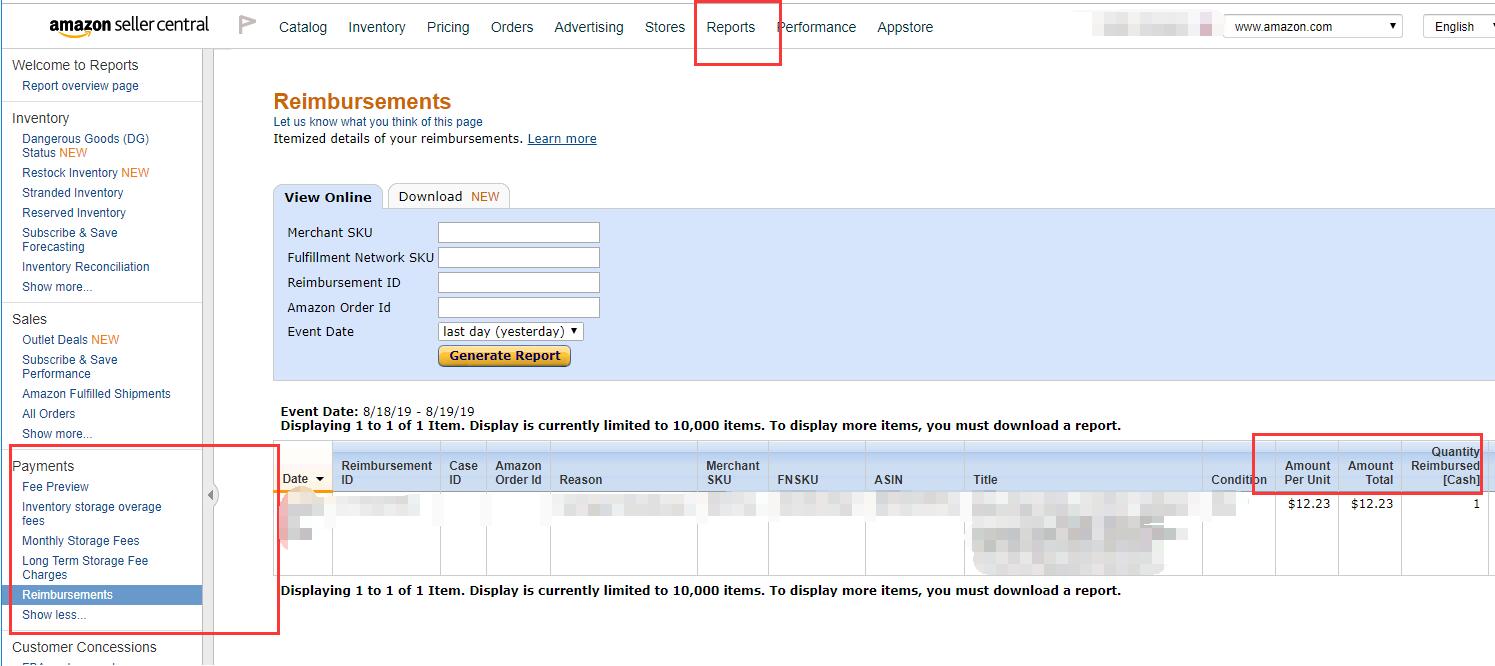Viewport: 1495px width, 666px height.
Task: Click into the Merchant SKU field
Action: coord(518,232)
